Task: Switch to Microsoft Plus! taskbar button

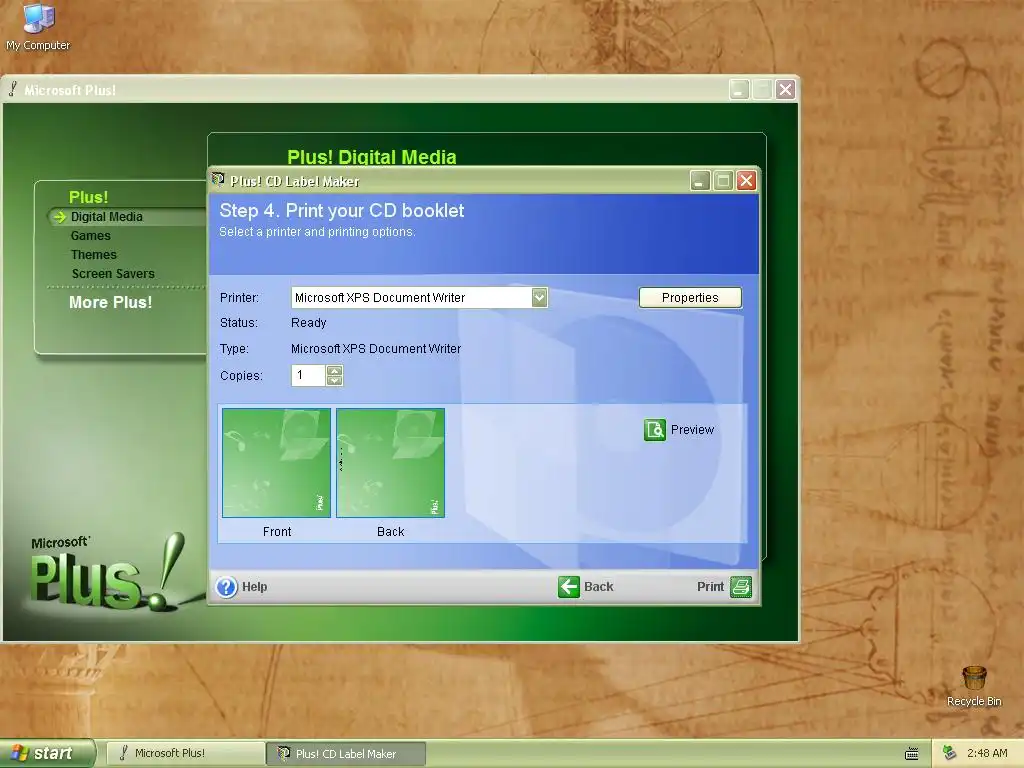Action: 185,754
